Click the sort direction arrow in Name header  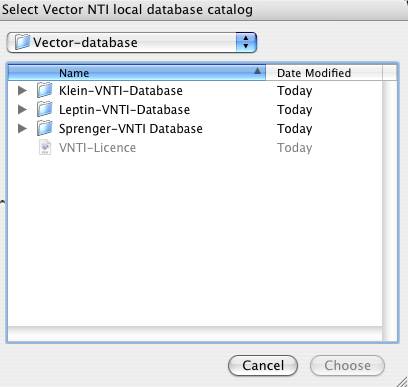click(x=257, y=71)
